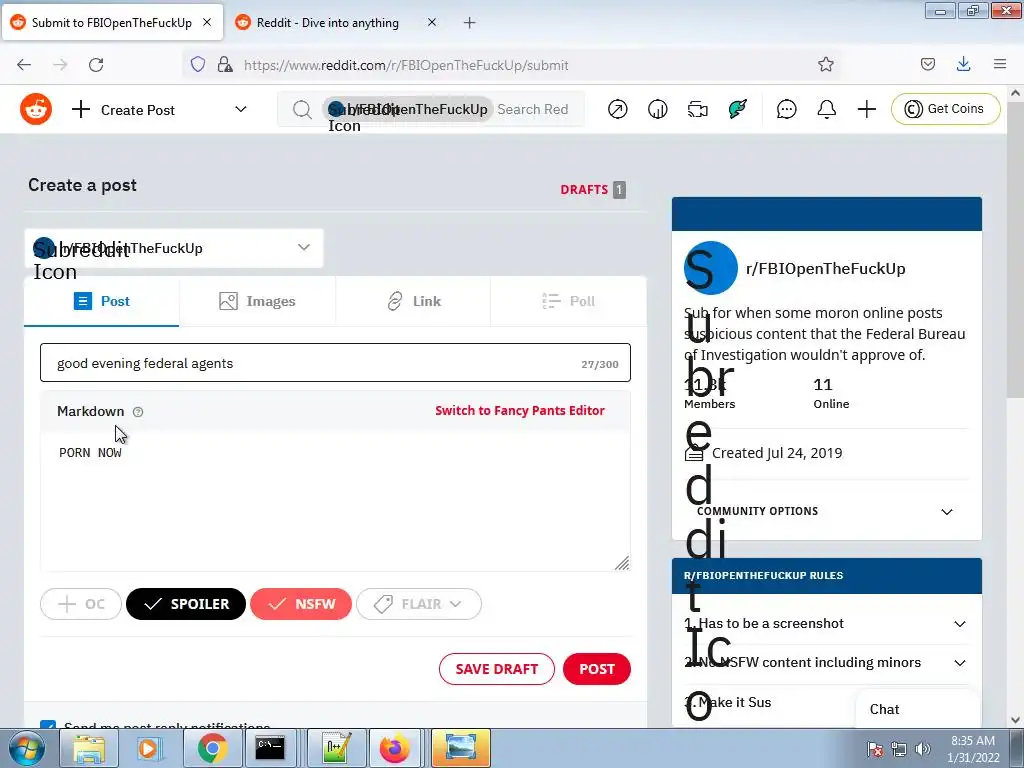Close the Submit to FBIOpenTheFuckUp tab
The image size is (1024, 768).
tap(207, 22)
